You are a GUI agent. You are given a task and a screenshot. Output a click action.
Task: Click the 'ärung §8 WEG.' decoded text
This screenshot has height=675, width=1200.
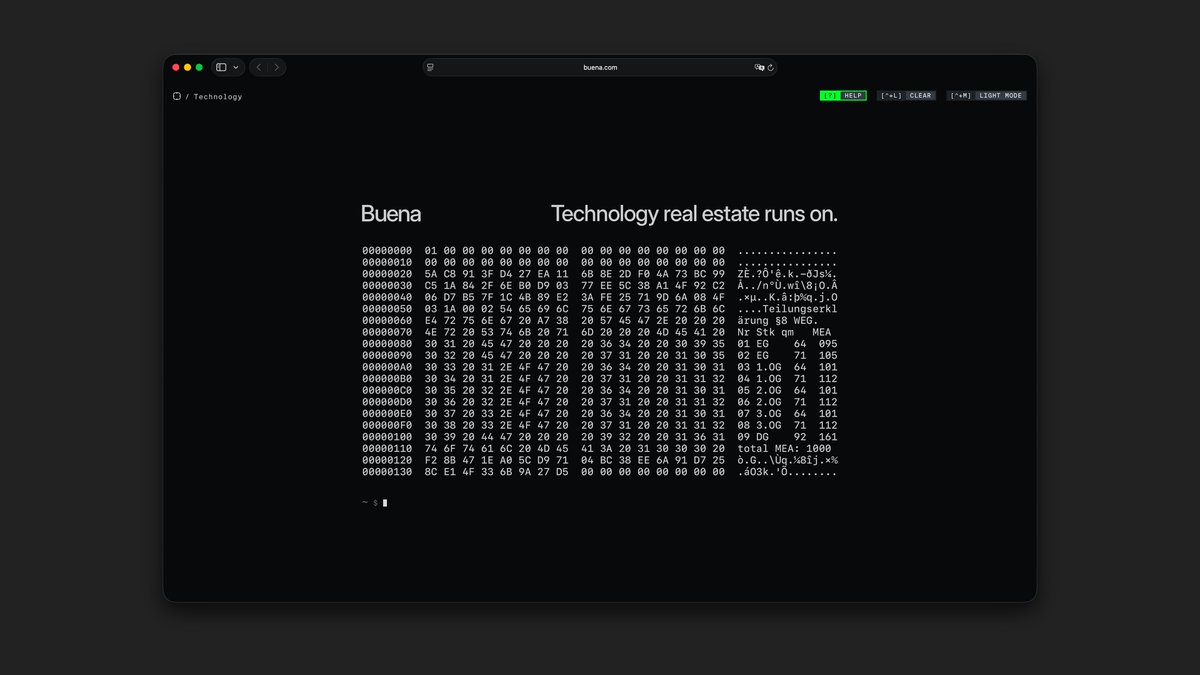coord(778,321)
